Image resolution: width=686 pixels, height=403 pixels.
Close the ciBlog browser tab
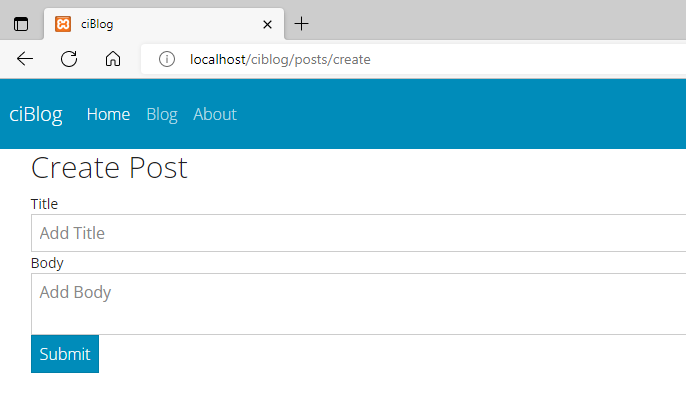point(267,25)
